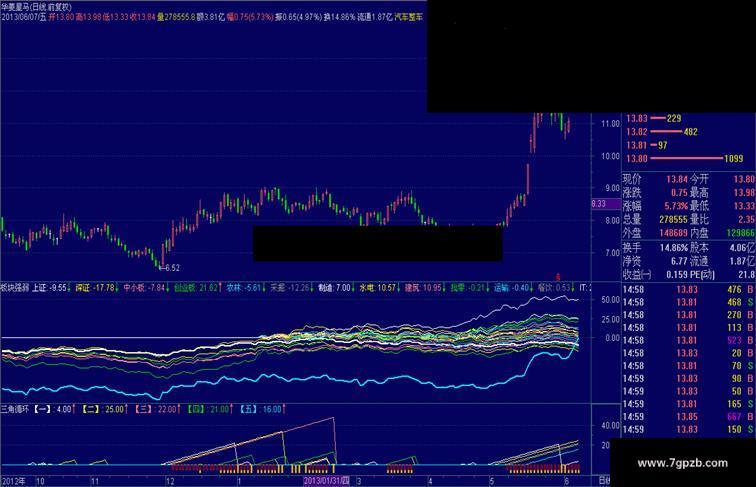Screen dimensions: 756x487
Task: Click the 深证 -17.78 indicator value
Action: coord(95,288)
